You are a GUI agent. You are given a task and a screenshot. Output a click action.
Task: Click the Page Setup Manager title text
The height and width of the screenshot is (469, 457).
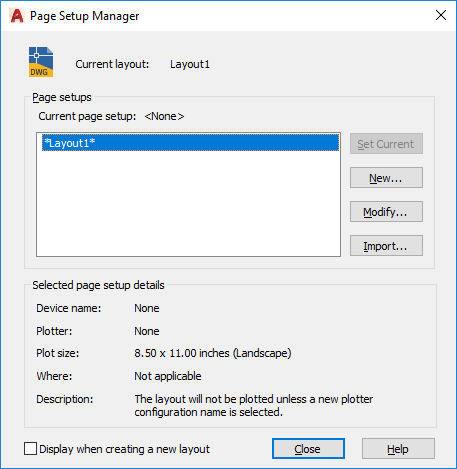click(85, 16)
